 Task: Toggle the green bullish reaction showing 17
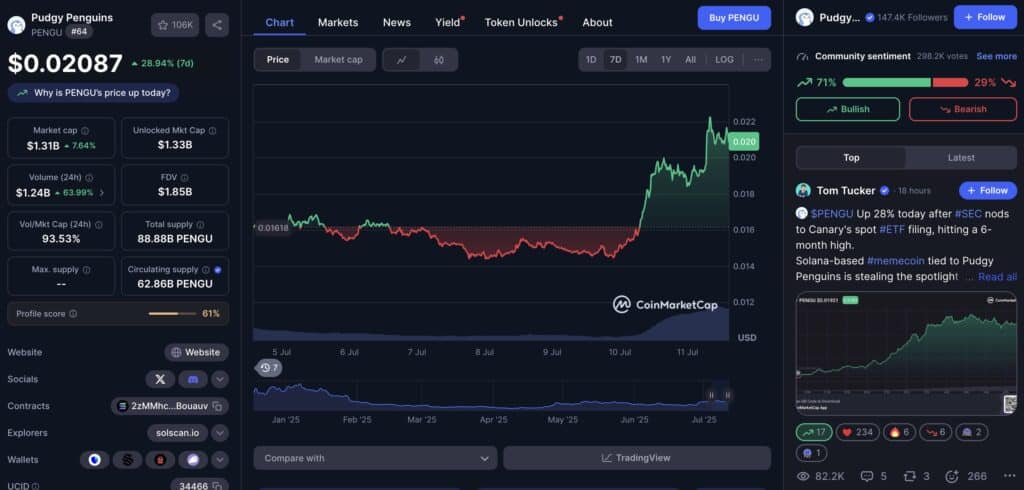point(814,433)
